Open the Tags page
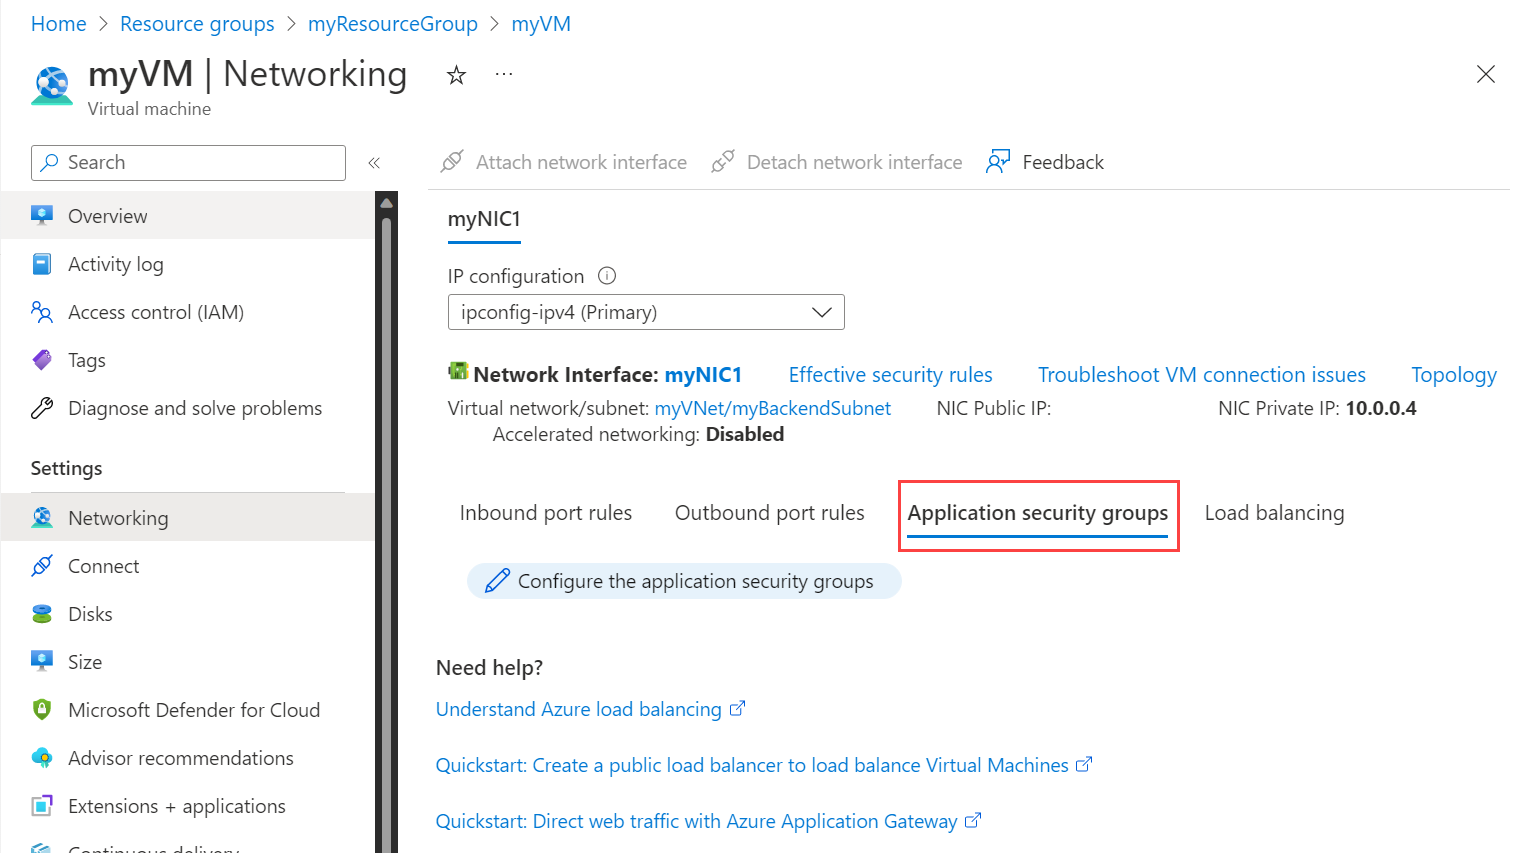Screen dimensions: 1533x853 point(86,359)
